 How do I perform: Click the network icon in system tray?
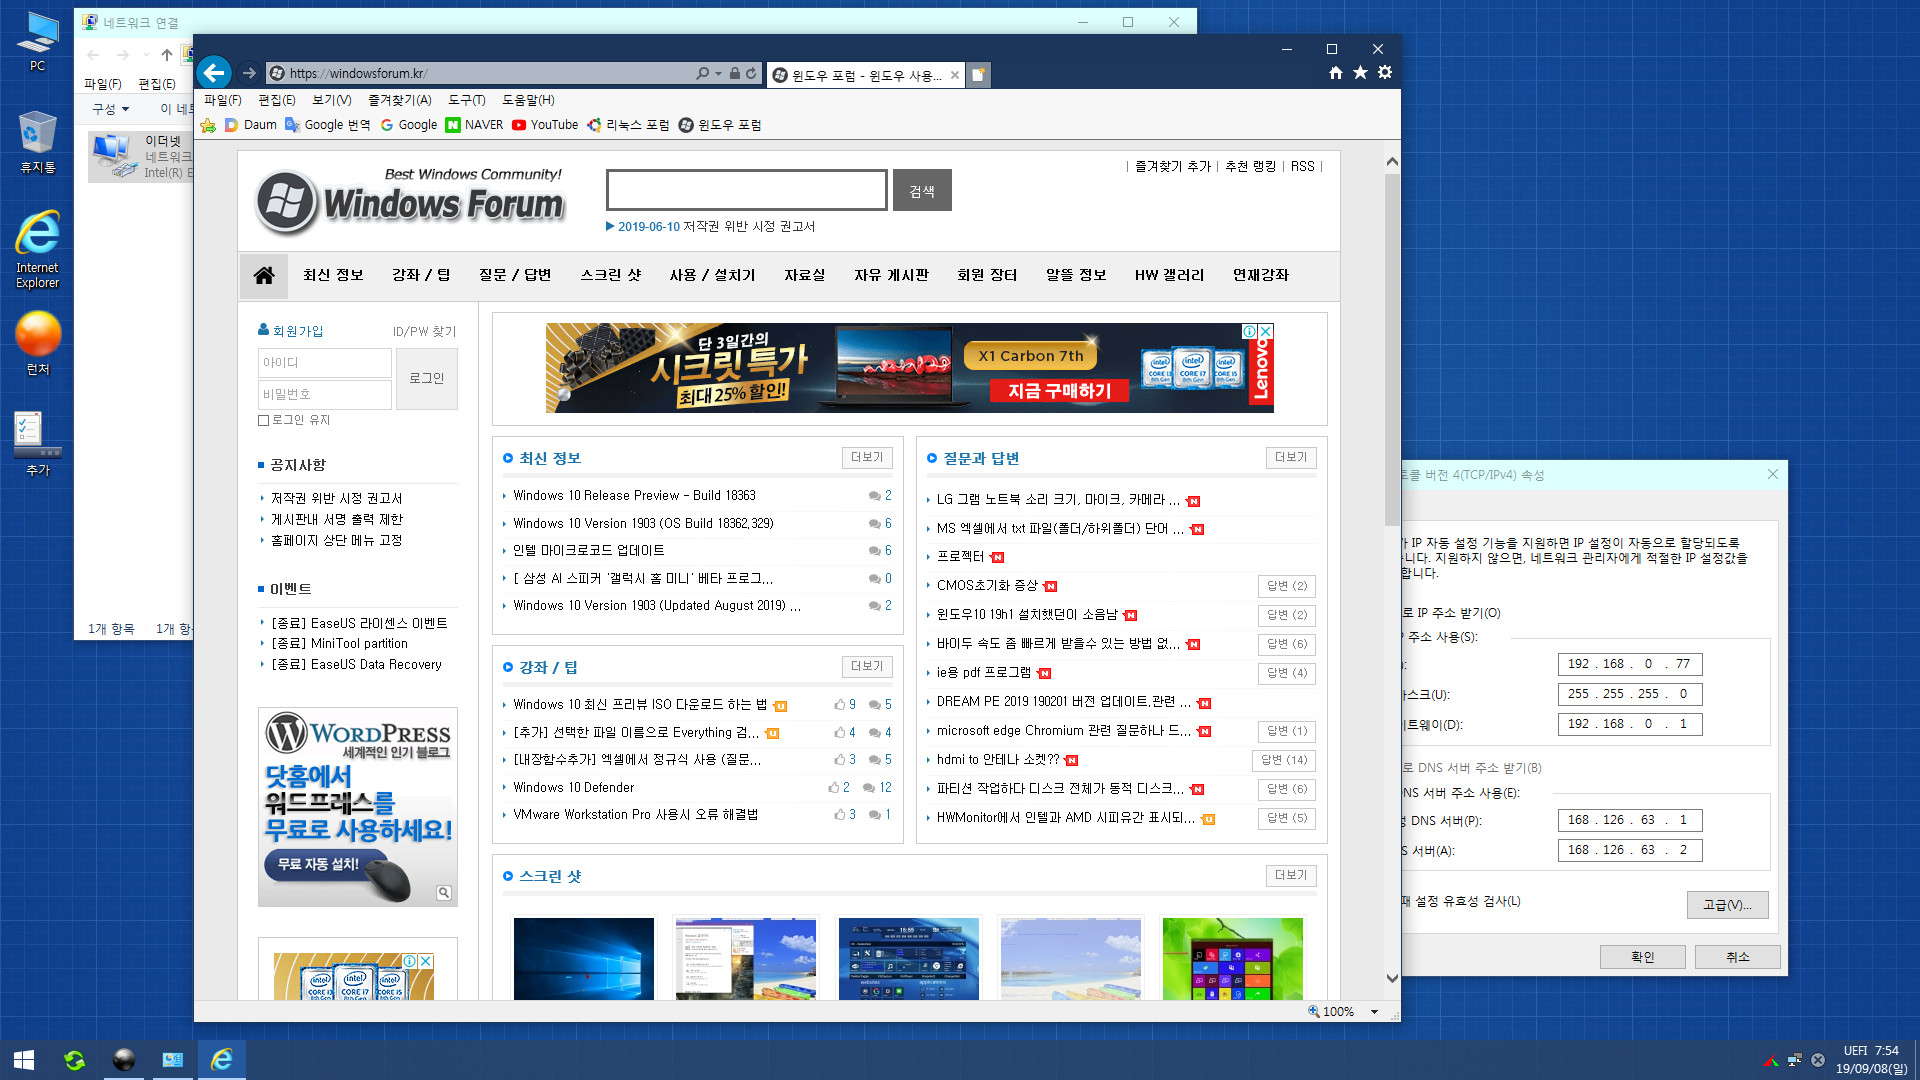click(1795, 1060)
